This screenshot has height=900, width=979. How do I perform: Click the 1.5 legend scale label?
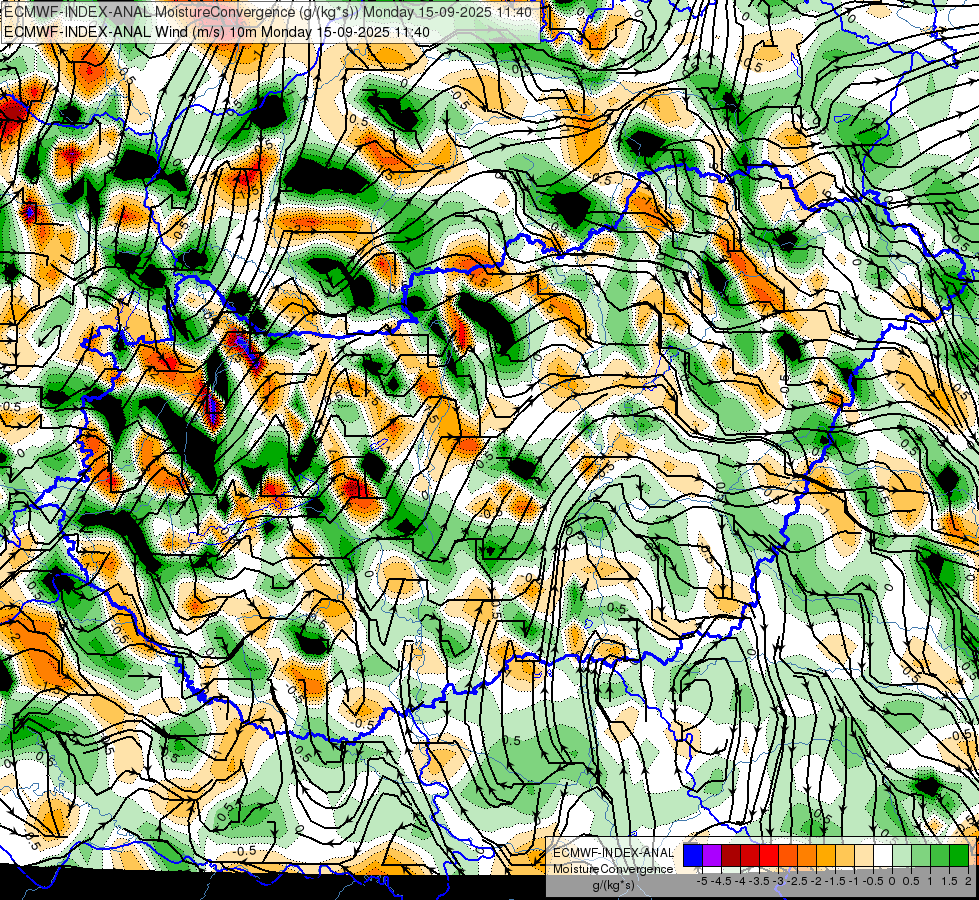948,881
